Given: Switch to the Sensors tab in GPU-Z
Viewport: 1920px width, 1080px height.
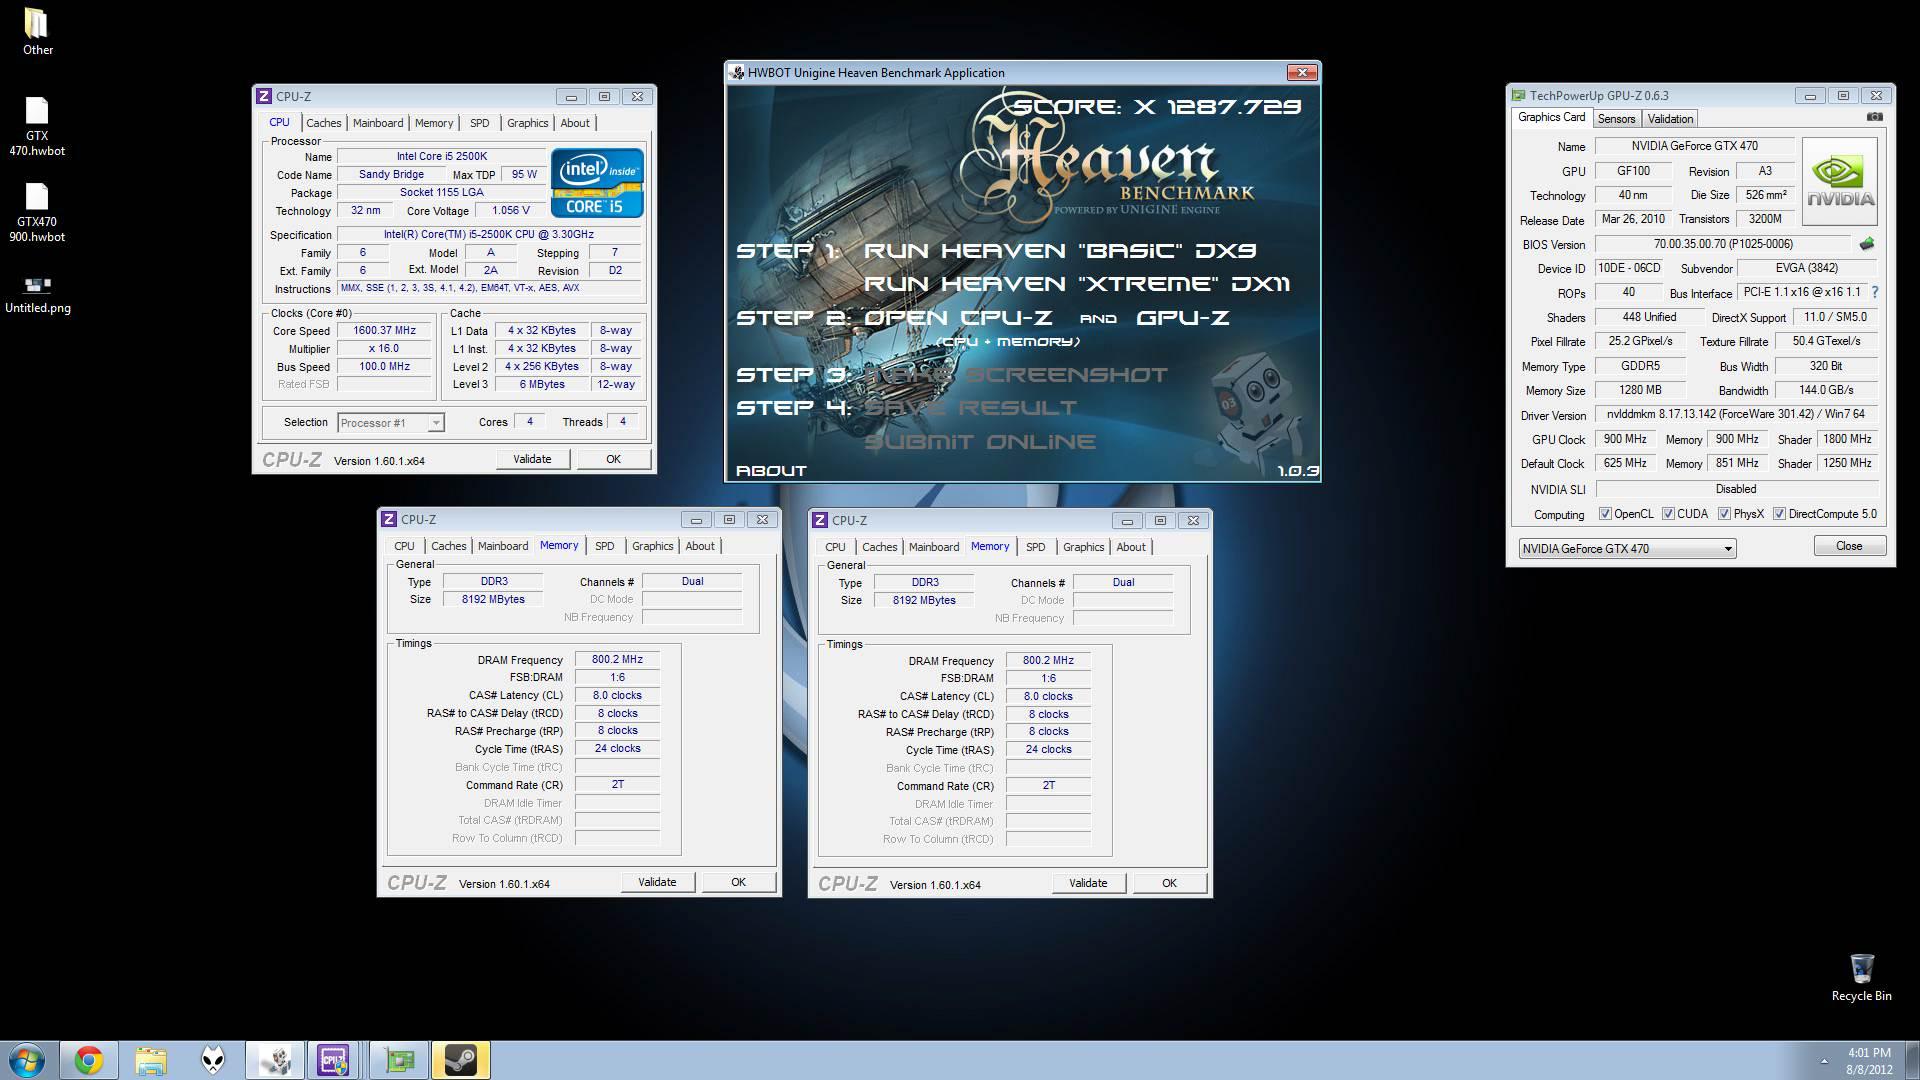Looking at the screenshot, I should pyautogui.click(x=1616, y=119).
